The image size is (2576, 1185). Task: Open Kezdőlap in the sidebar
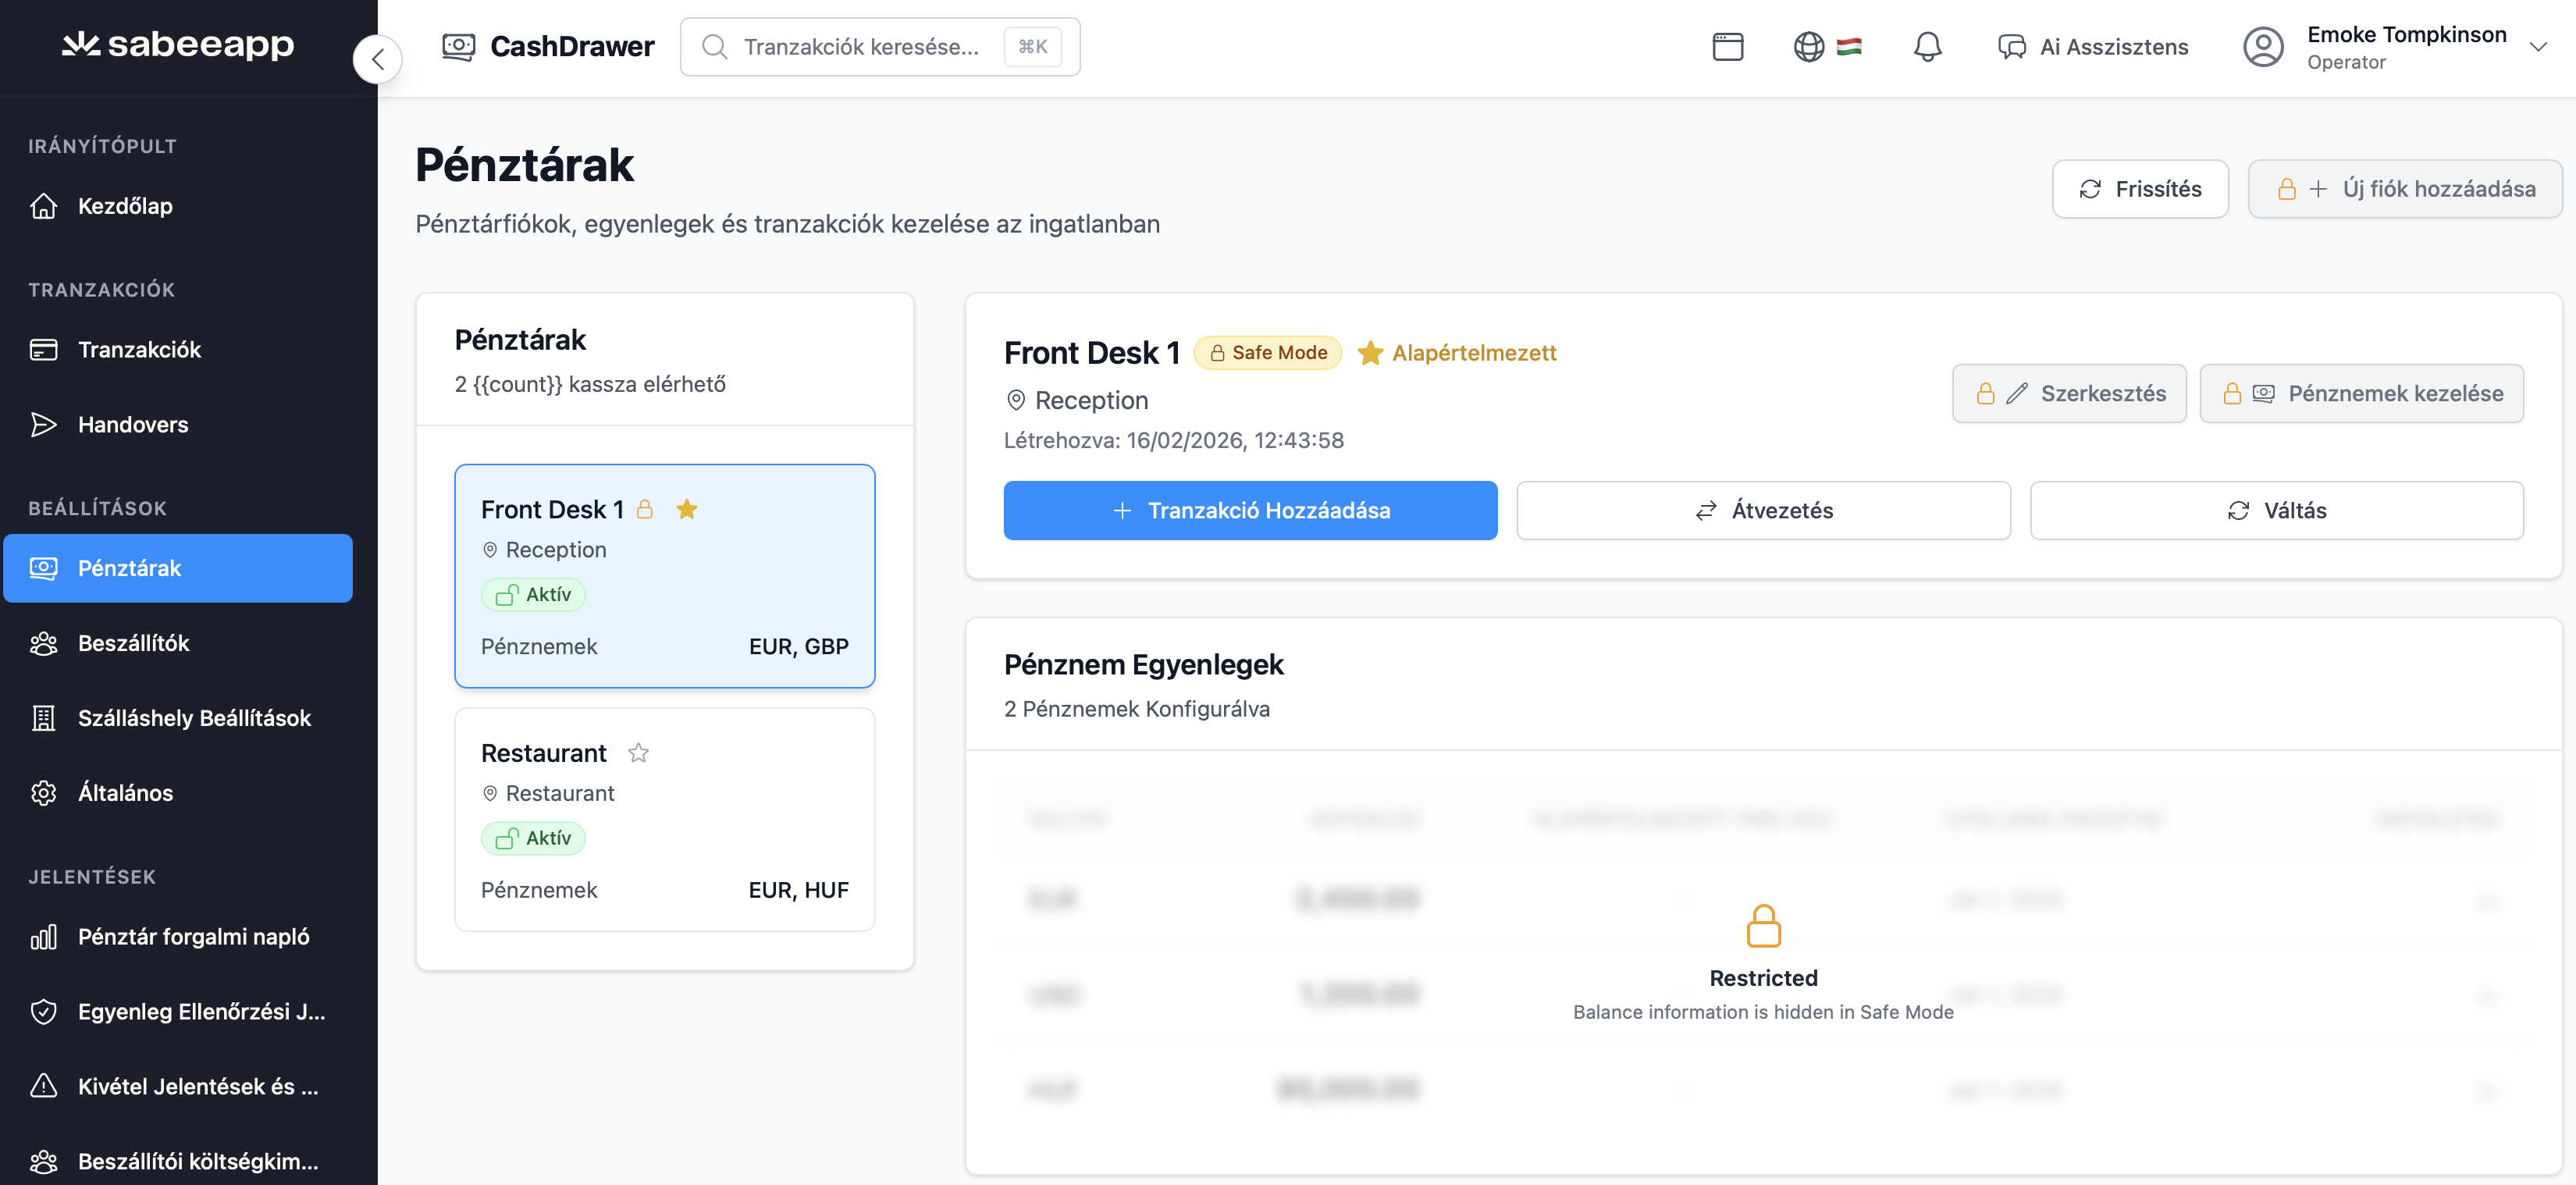click(125, 206)
